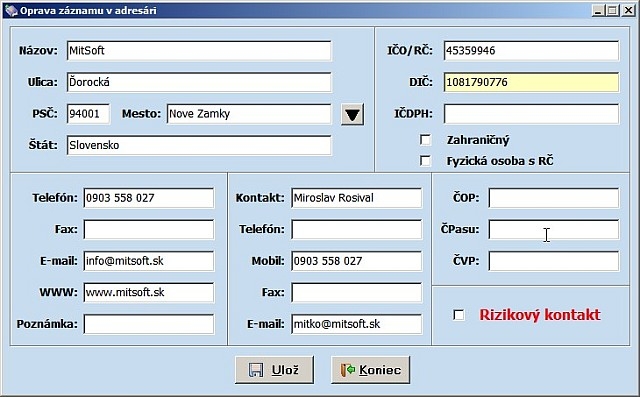Edit Kontakt field Miroslav Rosival

[x=357, y=198]
